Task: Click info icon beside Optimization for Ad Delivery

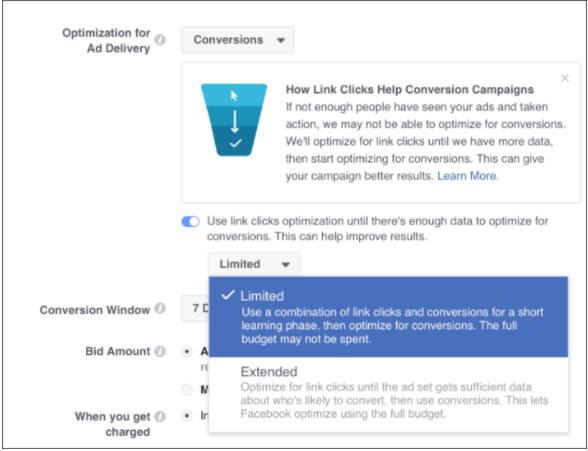Action: click(160, 40)
